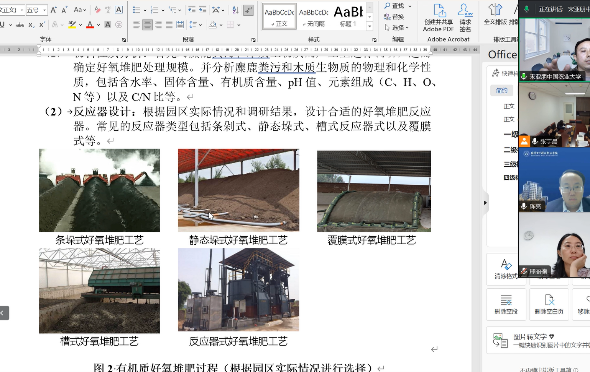590x372 pixels.
Task: Click the Increase Indent icon
Action: click(202, 10)
